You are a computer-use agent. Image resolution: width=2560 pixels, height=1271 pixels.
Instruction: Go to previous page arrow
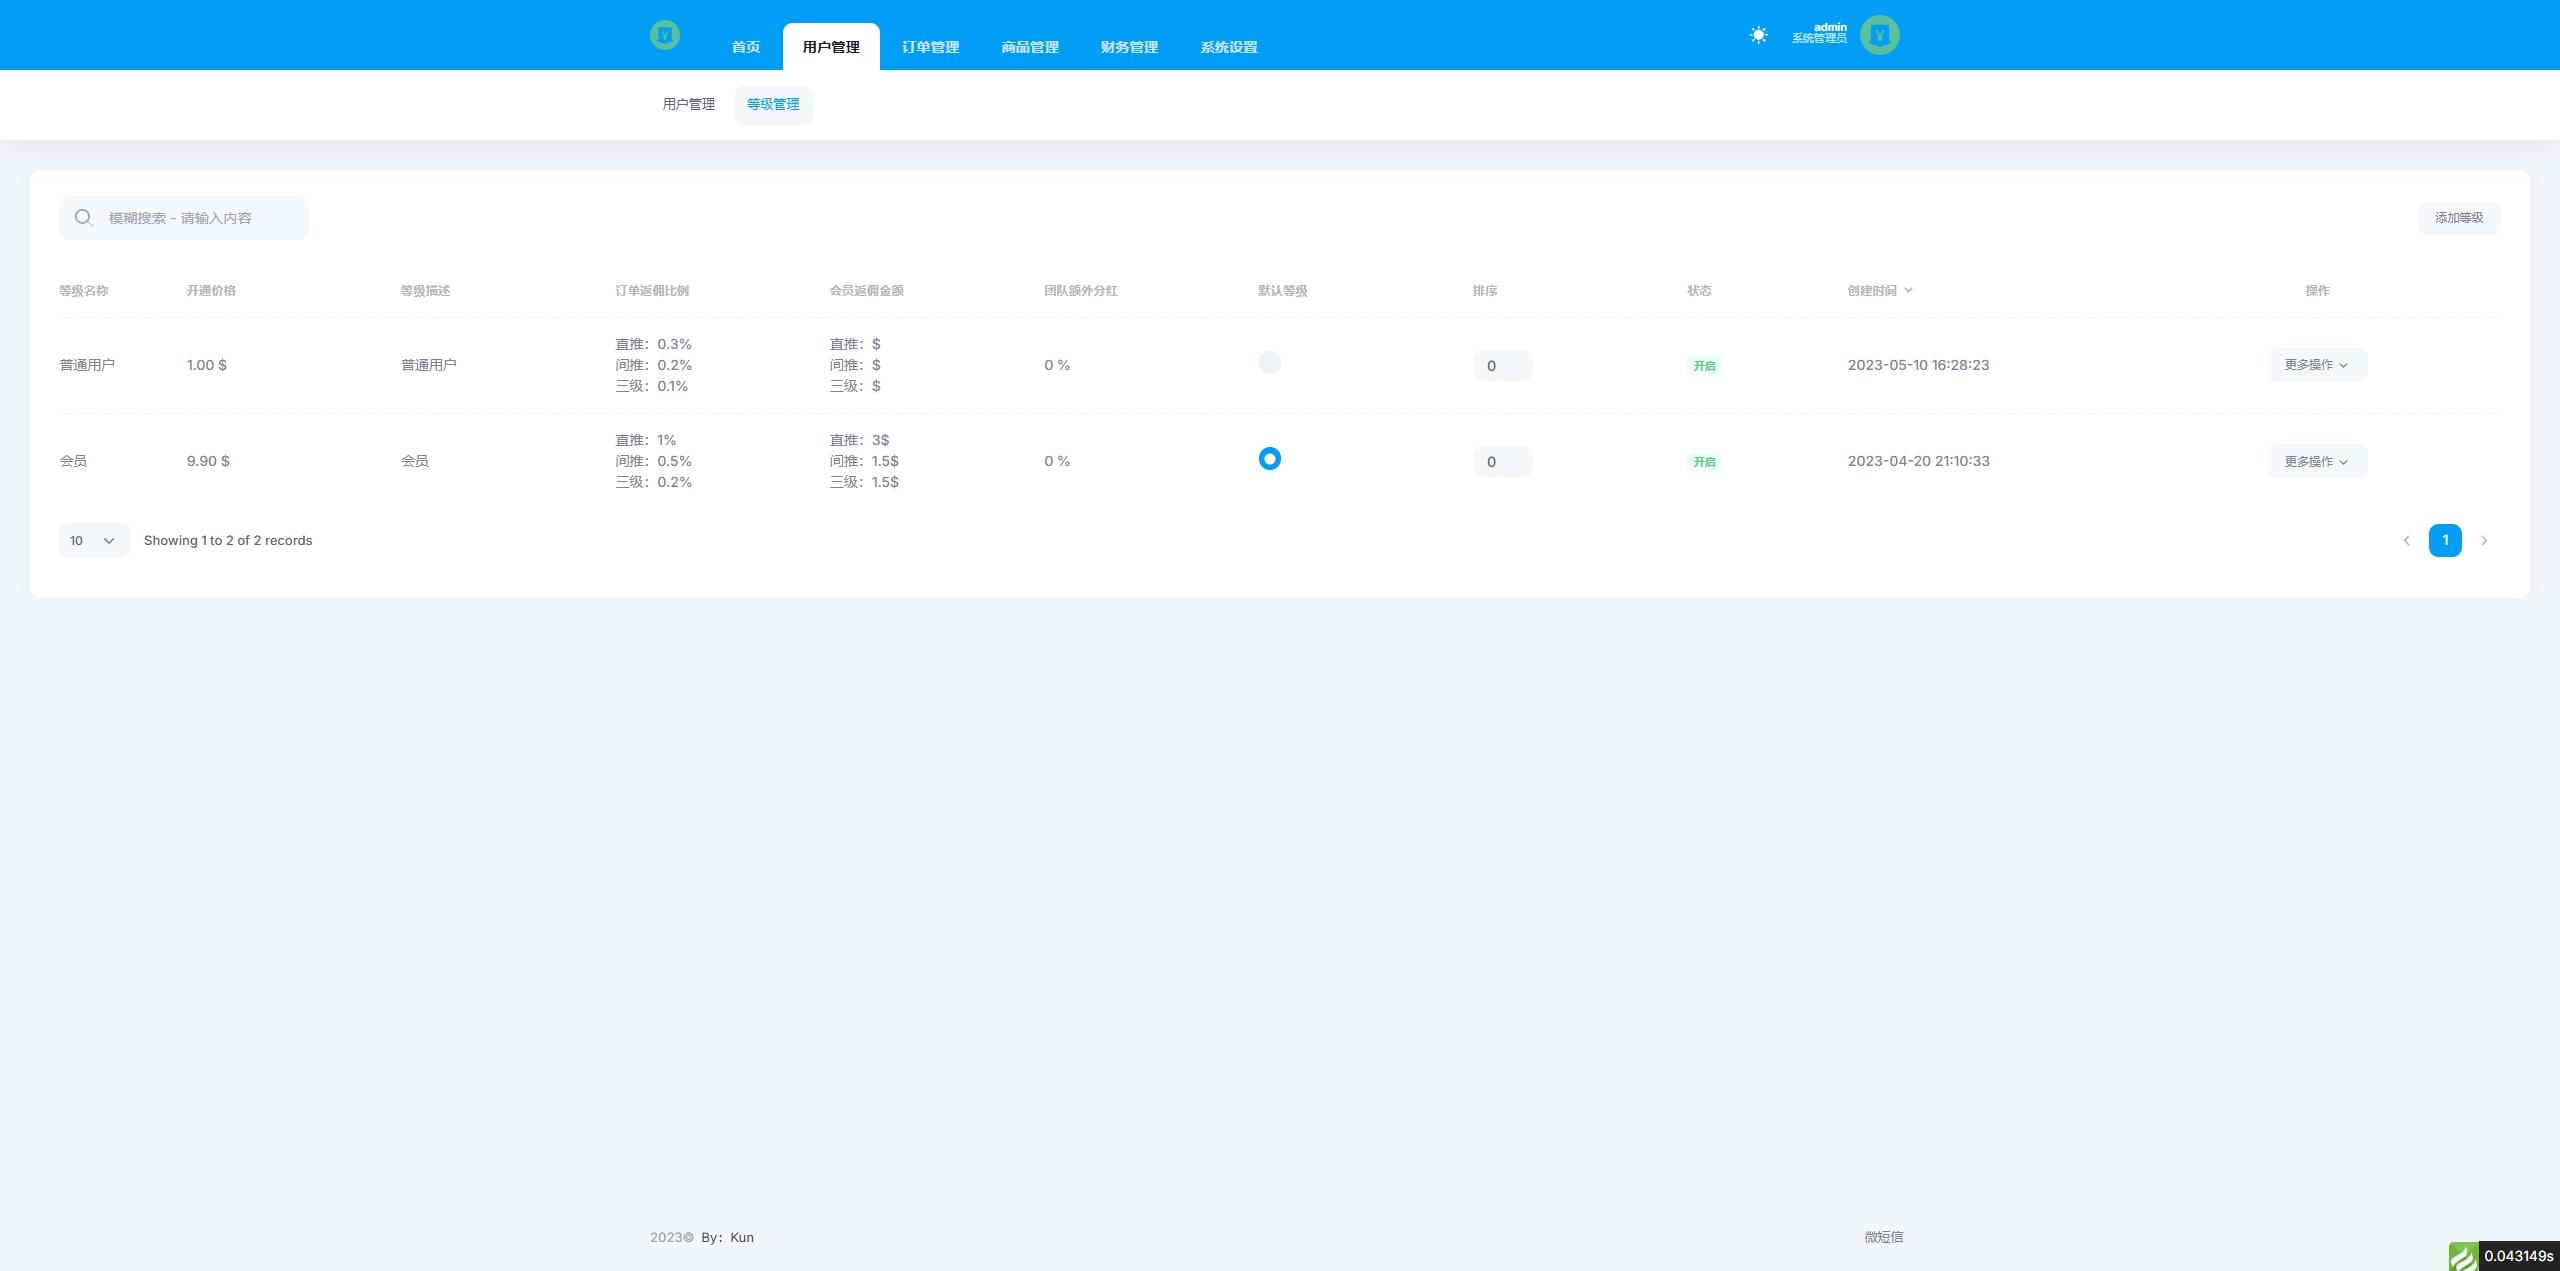tap(2406, 541)
